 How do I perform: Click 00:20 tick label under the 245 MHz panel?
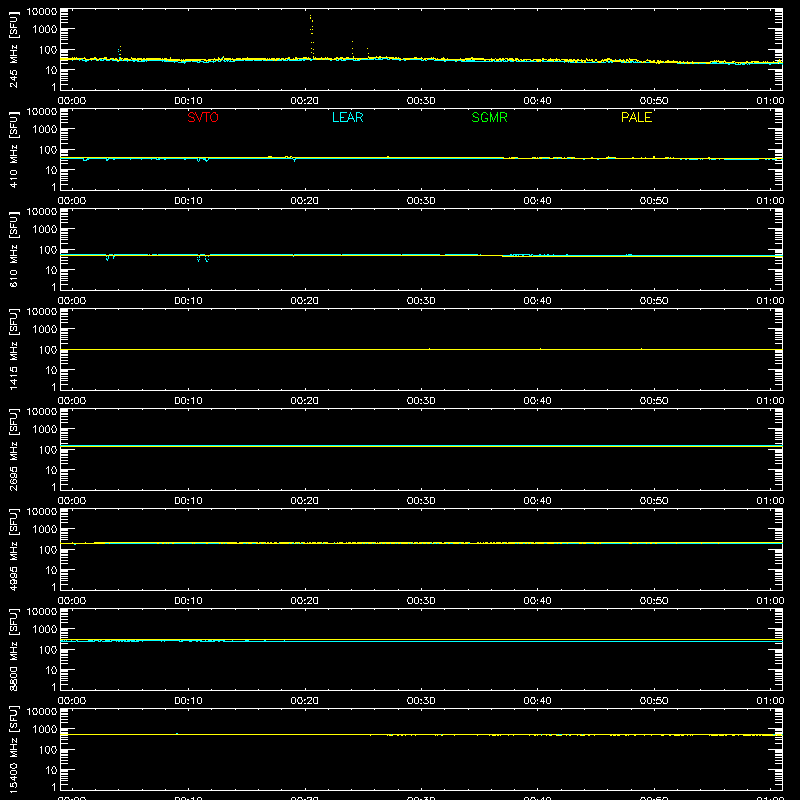click(305, 101)
